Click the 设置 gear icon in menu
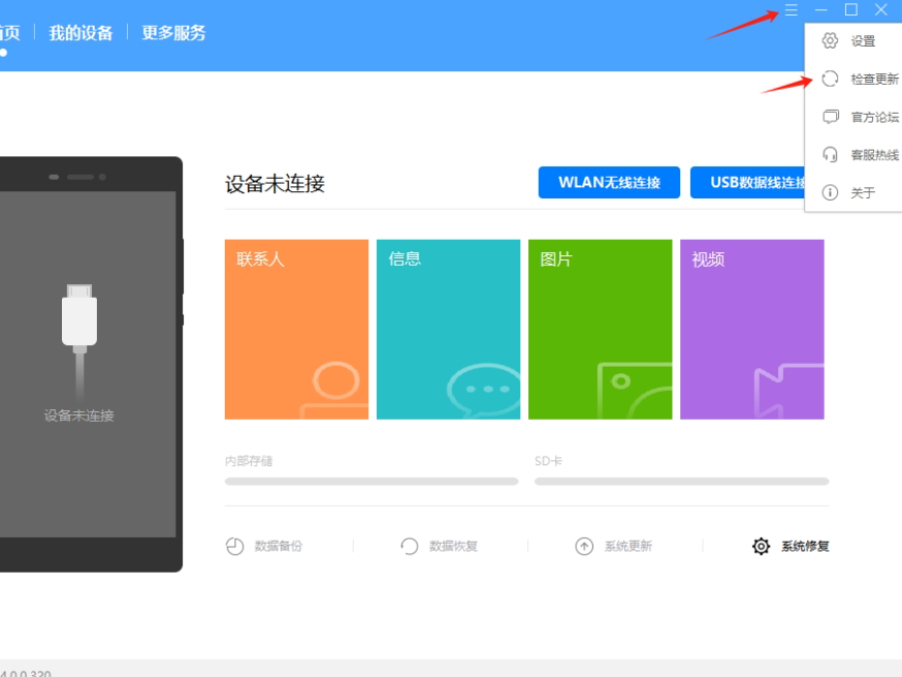 [x=829, y=41]
